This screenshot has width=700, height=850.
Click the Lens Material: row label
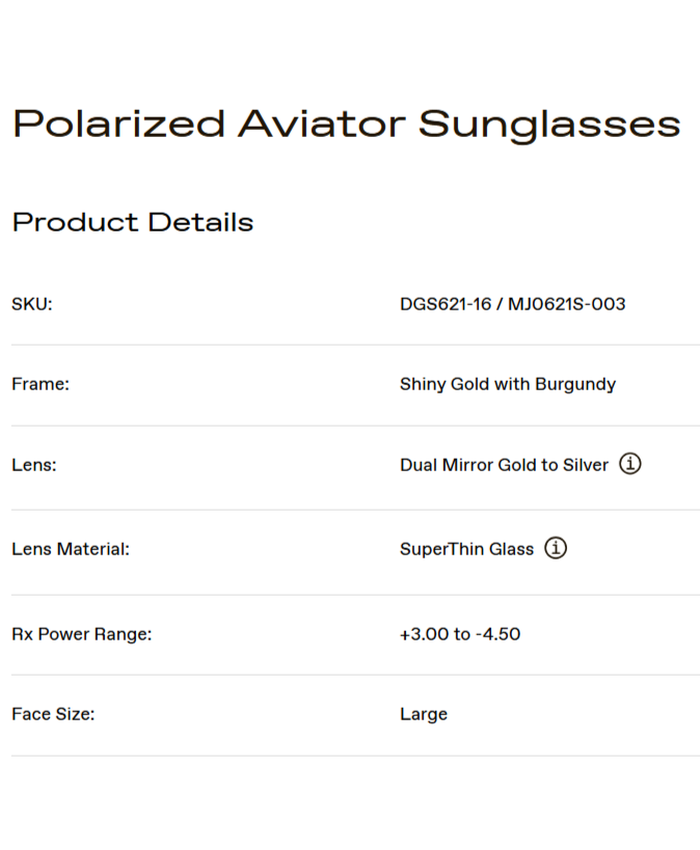pos(70,549)
